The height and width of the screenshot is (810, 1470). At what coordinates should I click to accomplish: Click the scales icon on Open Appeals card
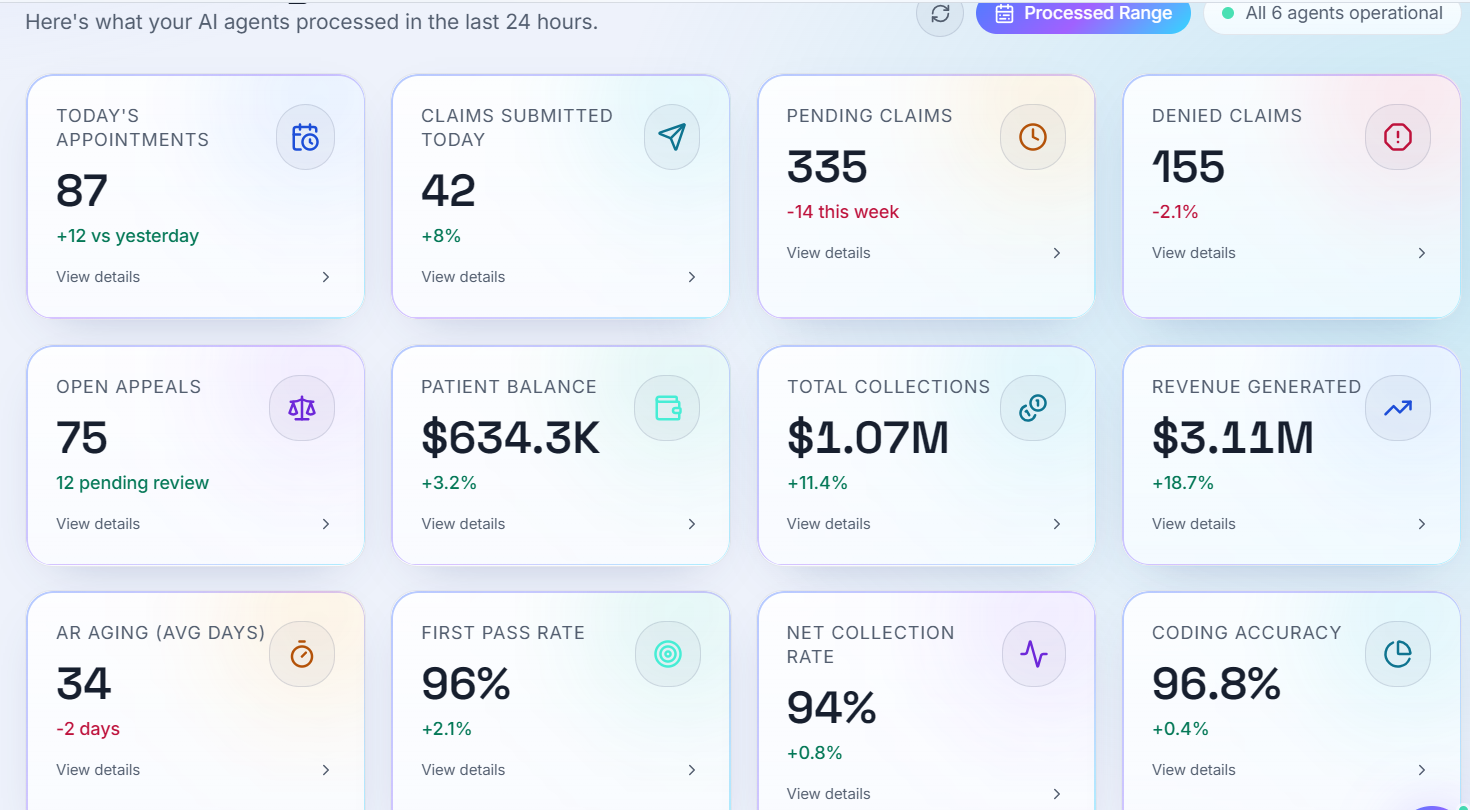[301, 408]
